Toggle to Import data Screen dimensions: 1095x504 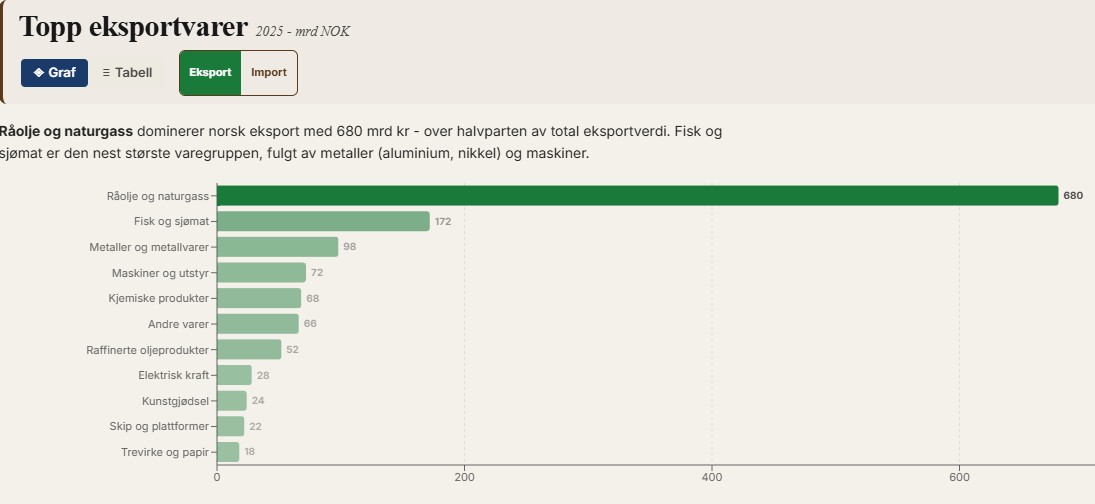click(269, 73)
